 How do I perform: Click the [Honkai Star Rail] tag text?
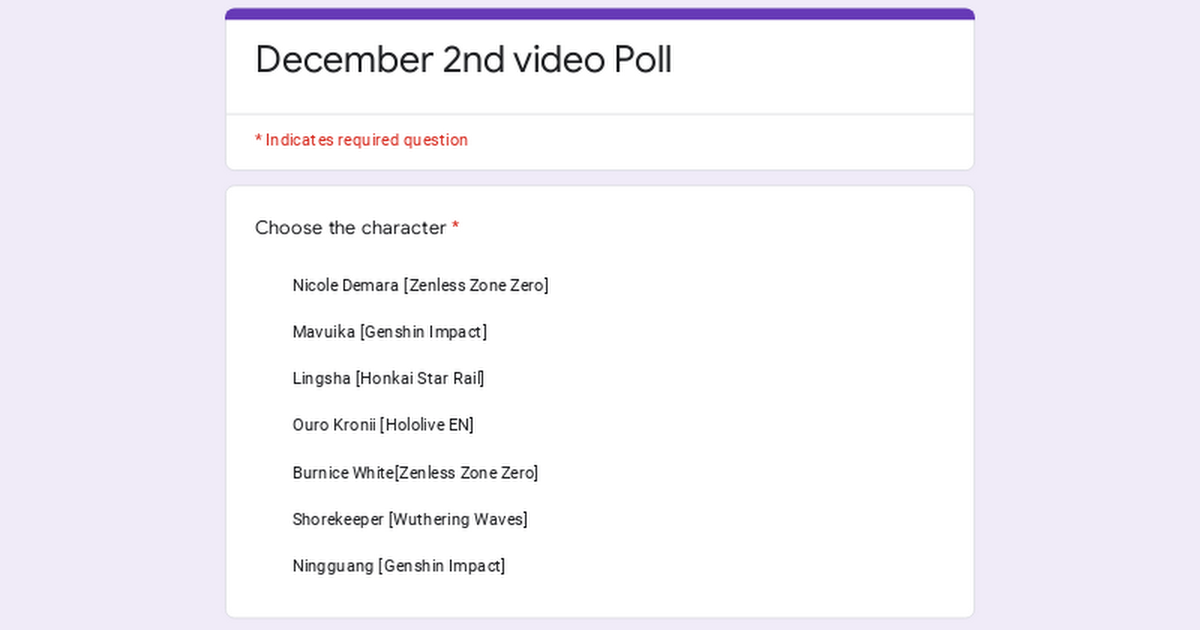[x=420, y=378]
